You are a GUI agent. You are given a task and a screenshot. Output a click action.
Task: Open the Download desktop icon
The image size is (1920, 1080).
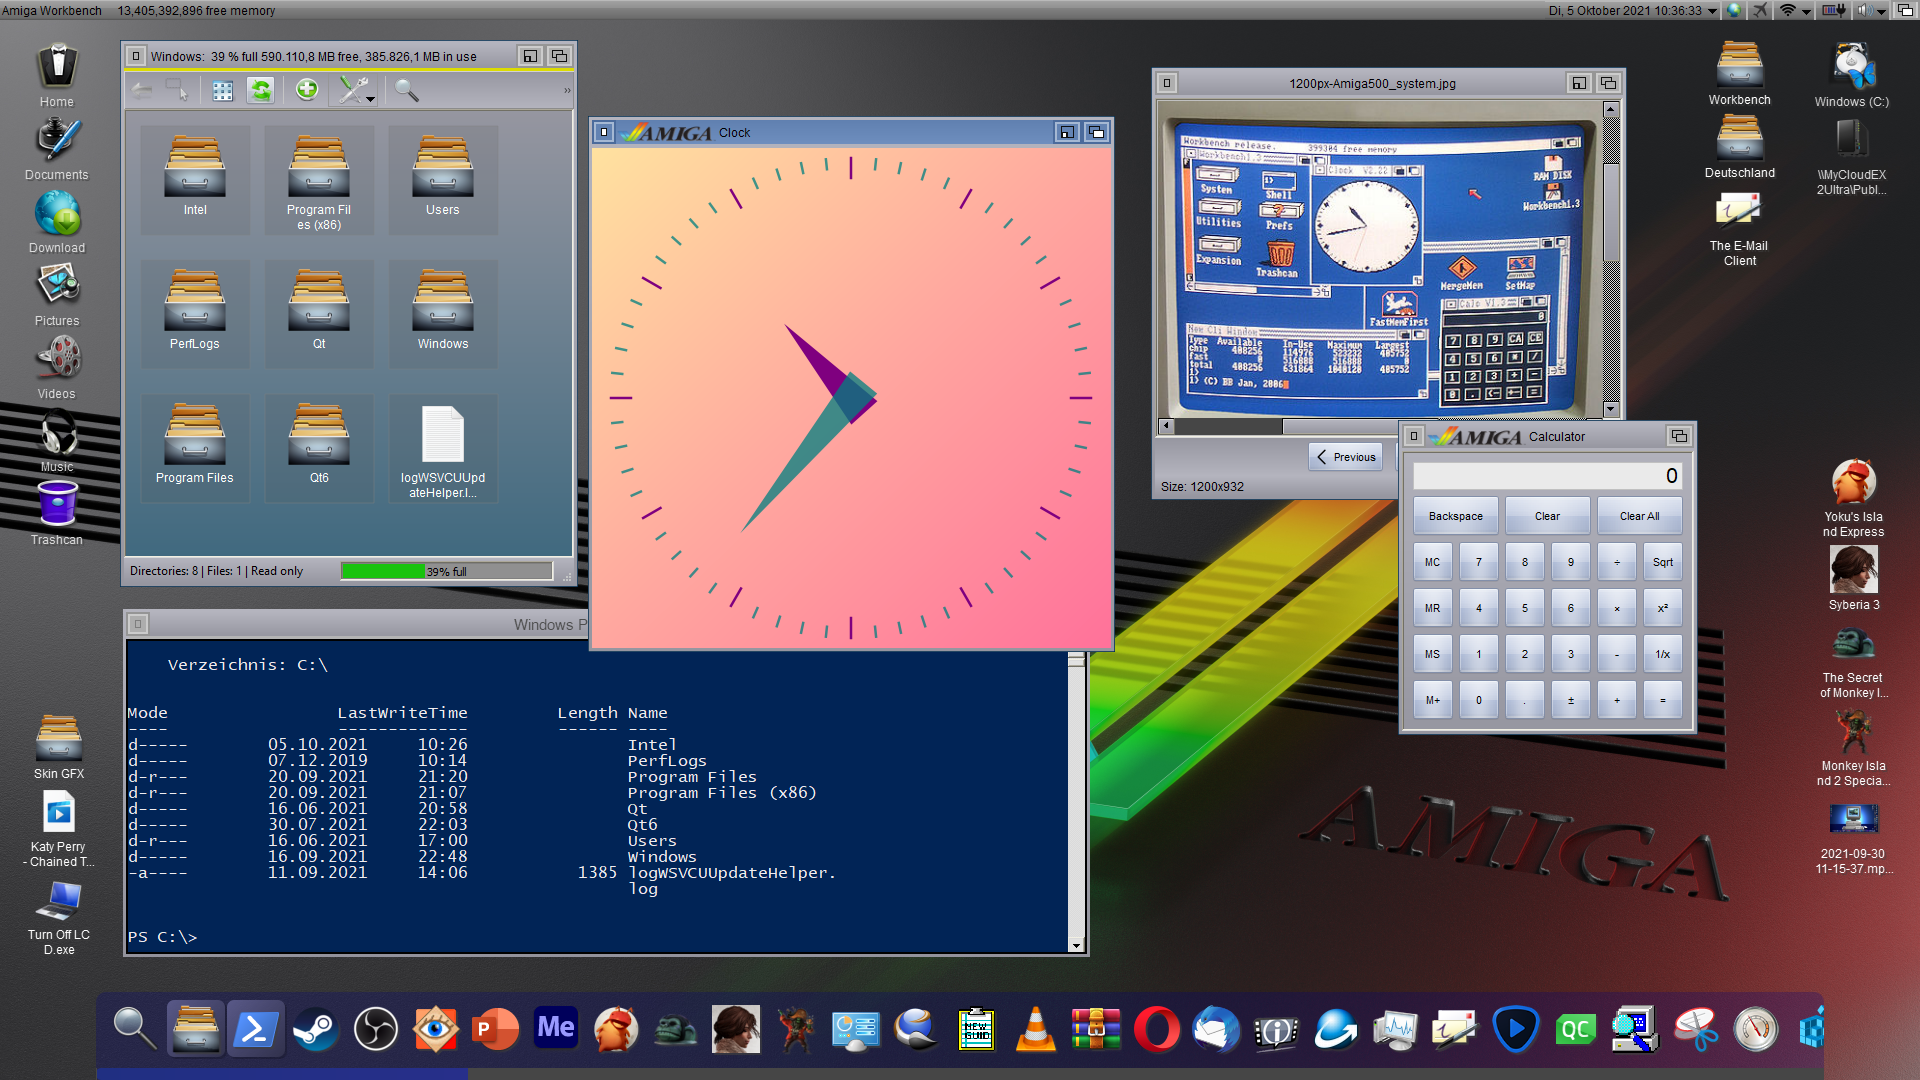pos(57,221)
